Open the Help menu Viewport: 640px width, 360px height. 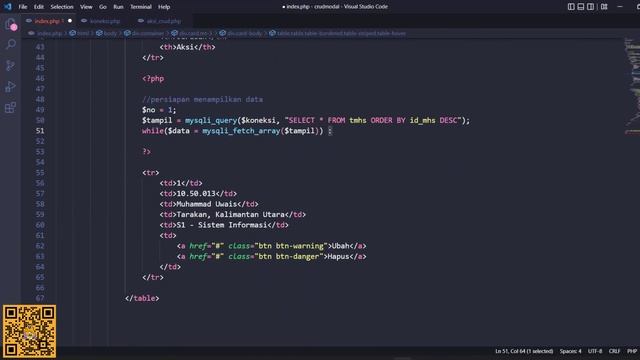[164, 7]
